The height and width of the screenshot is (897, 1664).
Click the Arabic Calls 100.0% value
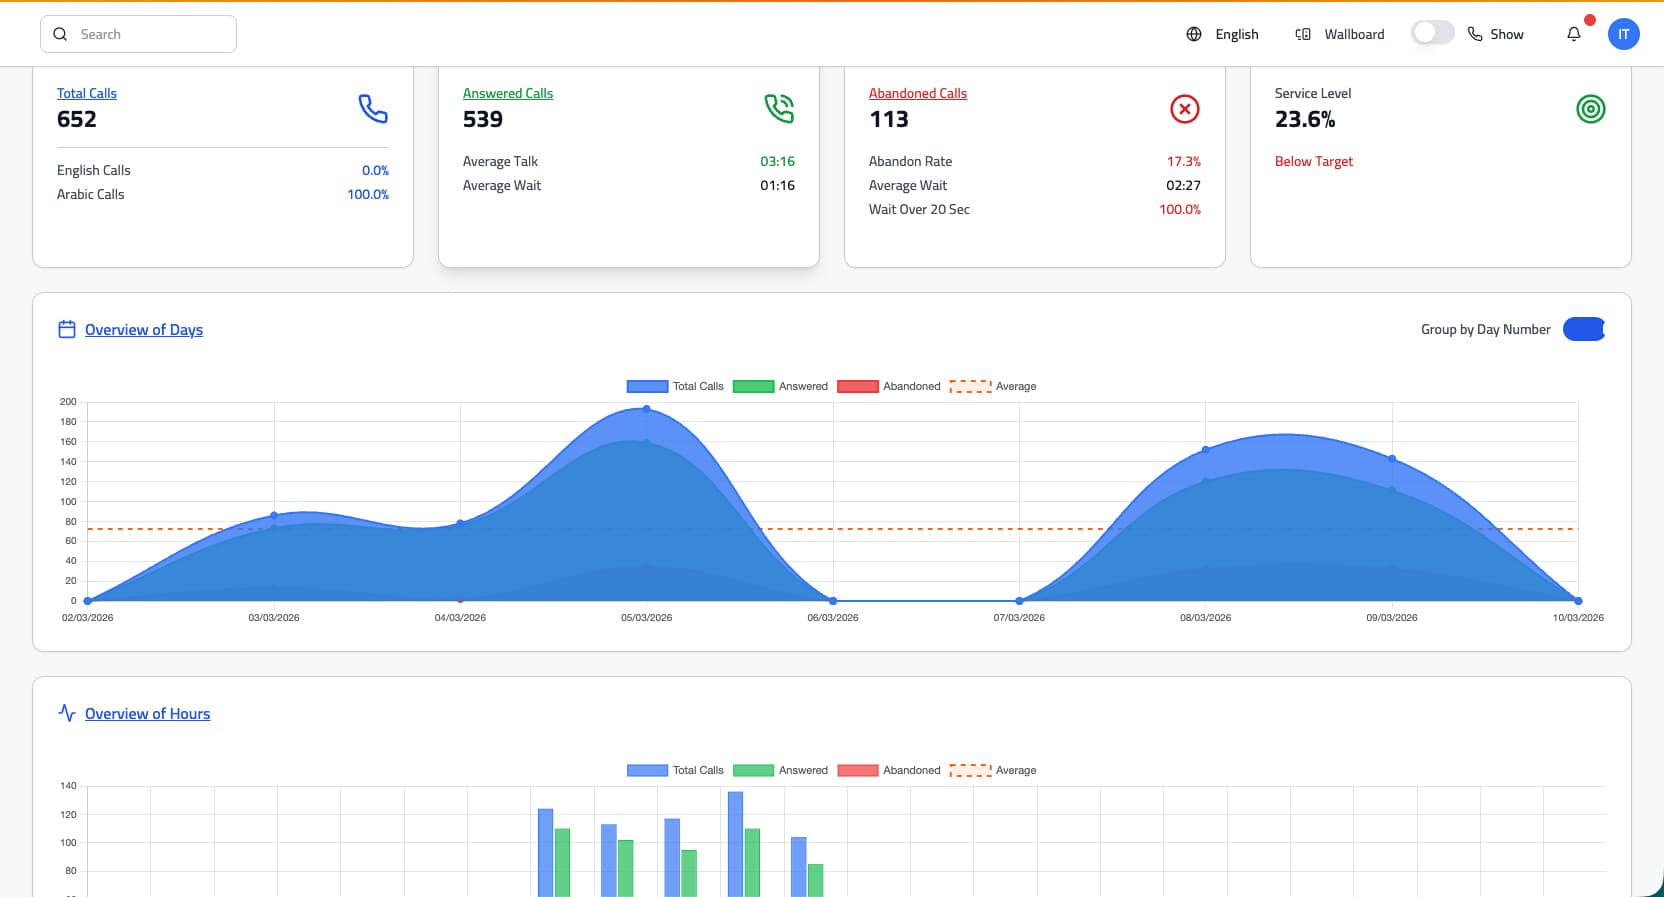click(x=368, y=194)
